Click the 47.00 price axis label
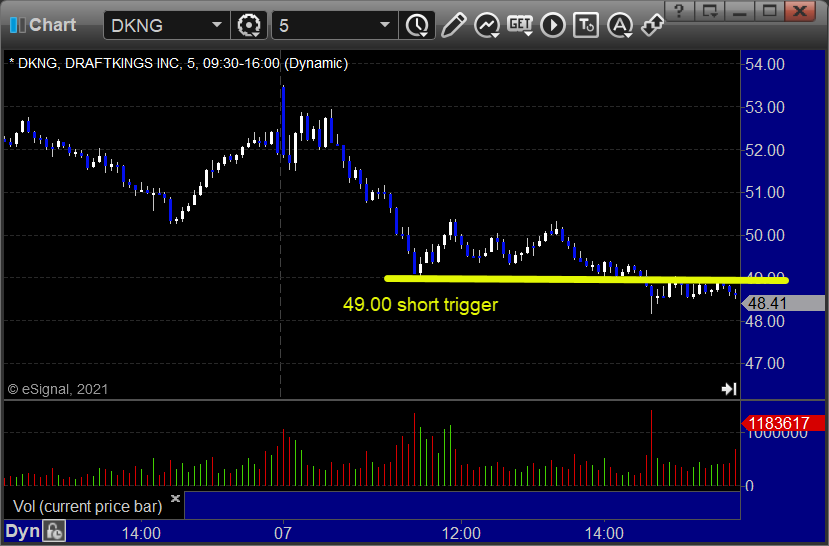This screenshot has height=546, width=829. (x=764, y=364)
